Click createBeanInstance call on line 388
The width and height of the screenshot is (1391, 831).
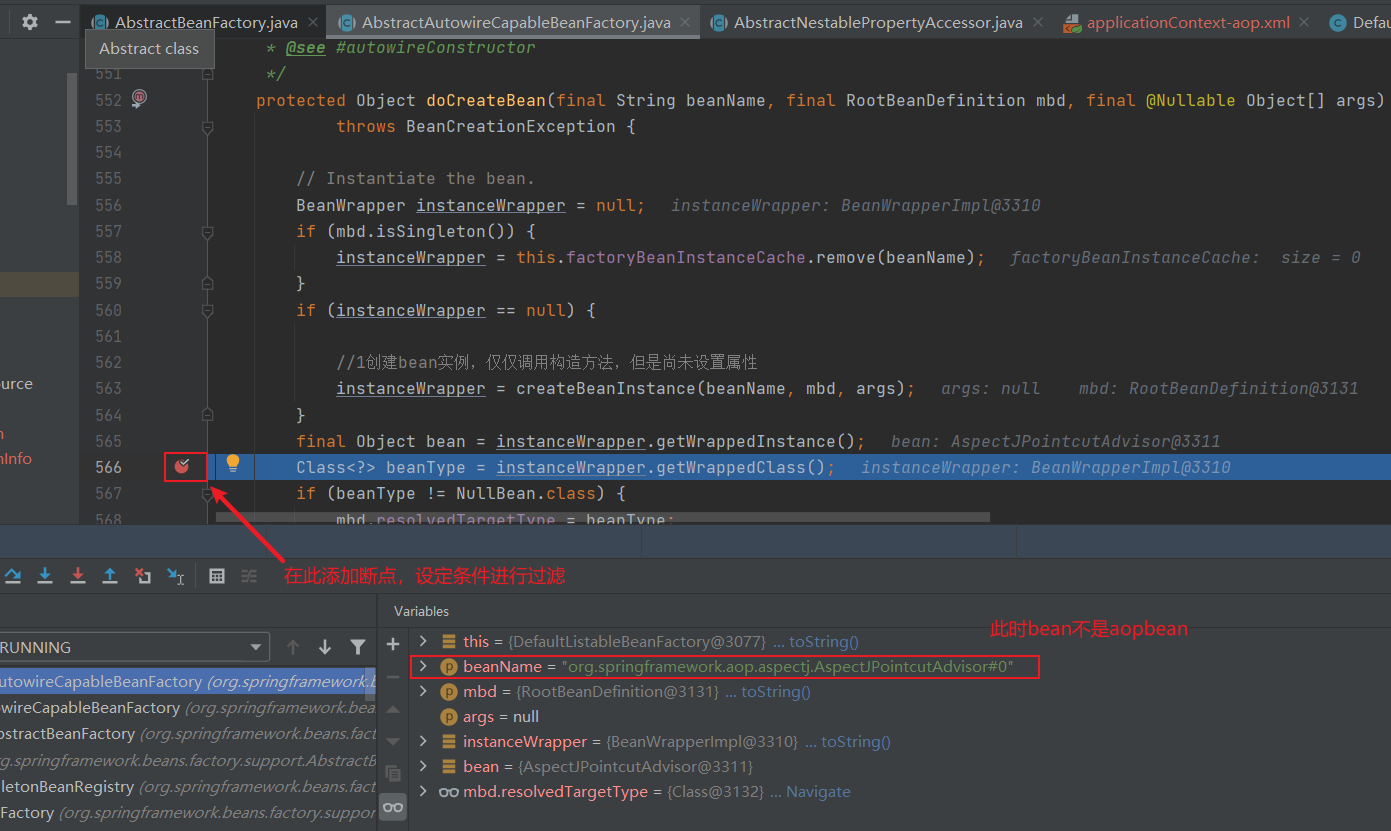coord(606,388)
